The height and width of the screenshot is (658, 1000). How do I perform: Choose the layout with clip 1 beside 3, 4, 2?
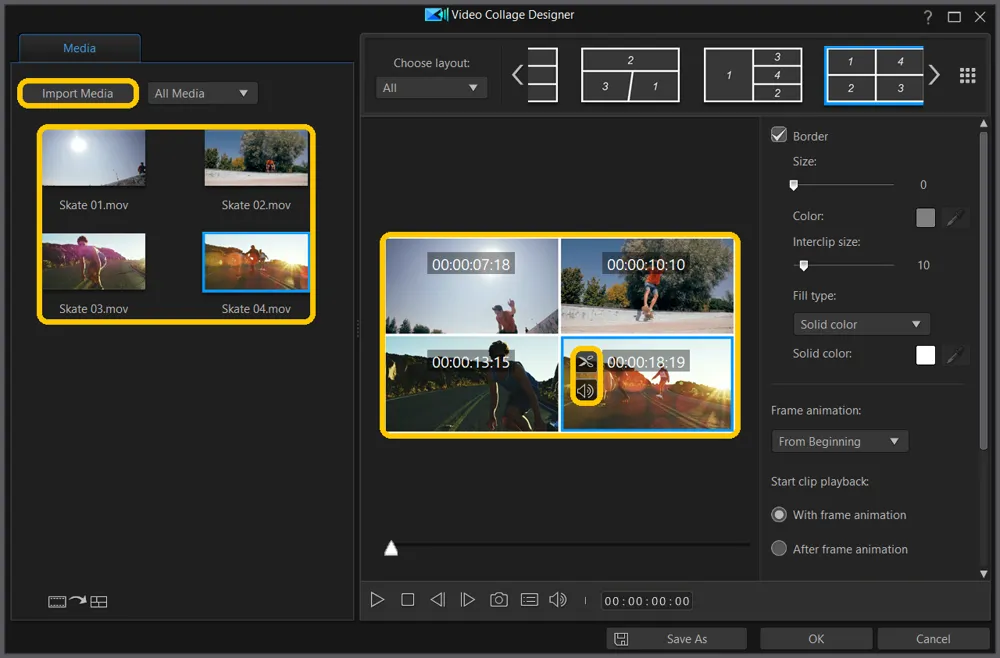[753, 75]
